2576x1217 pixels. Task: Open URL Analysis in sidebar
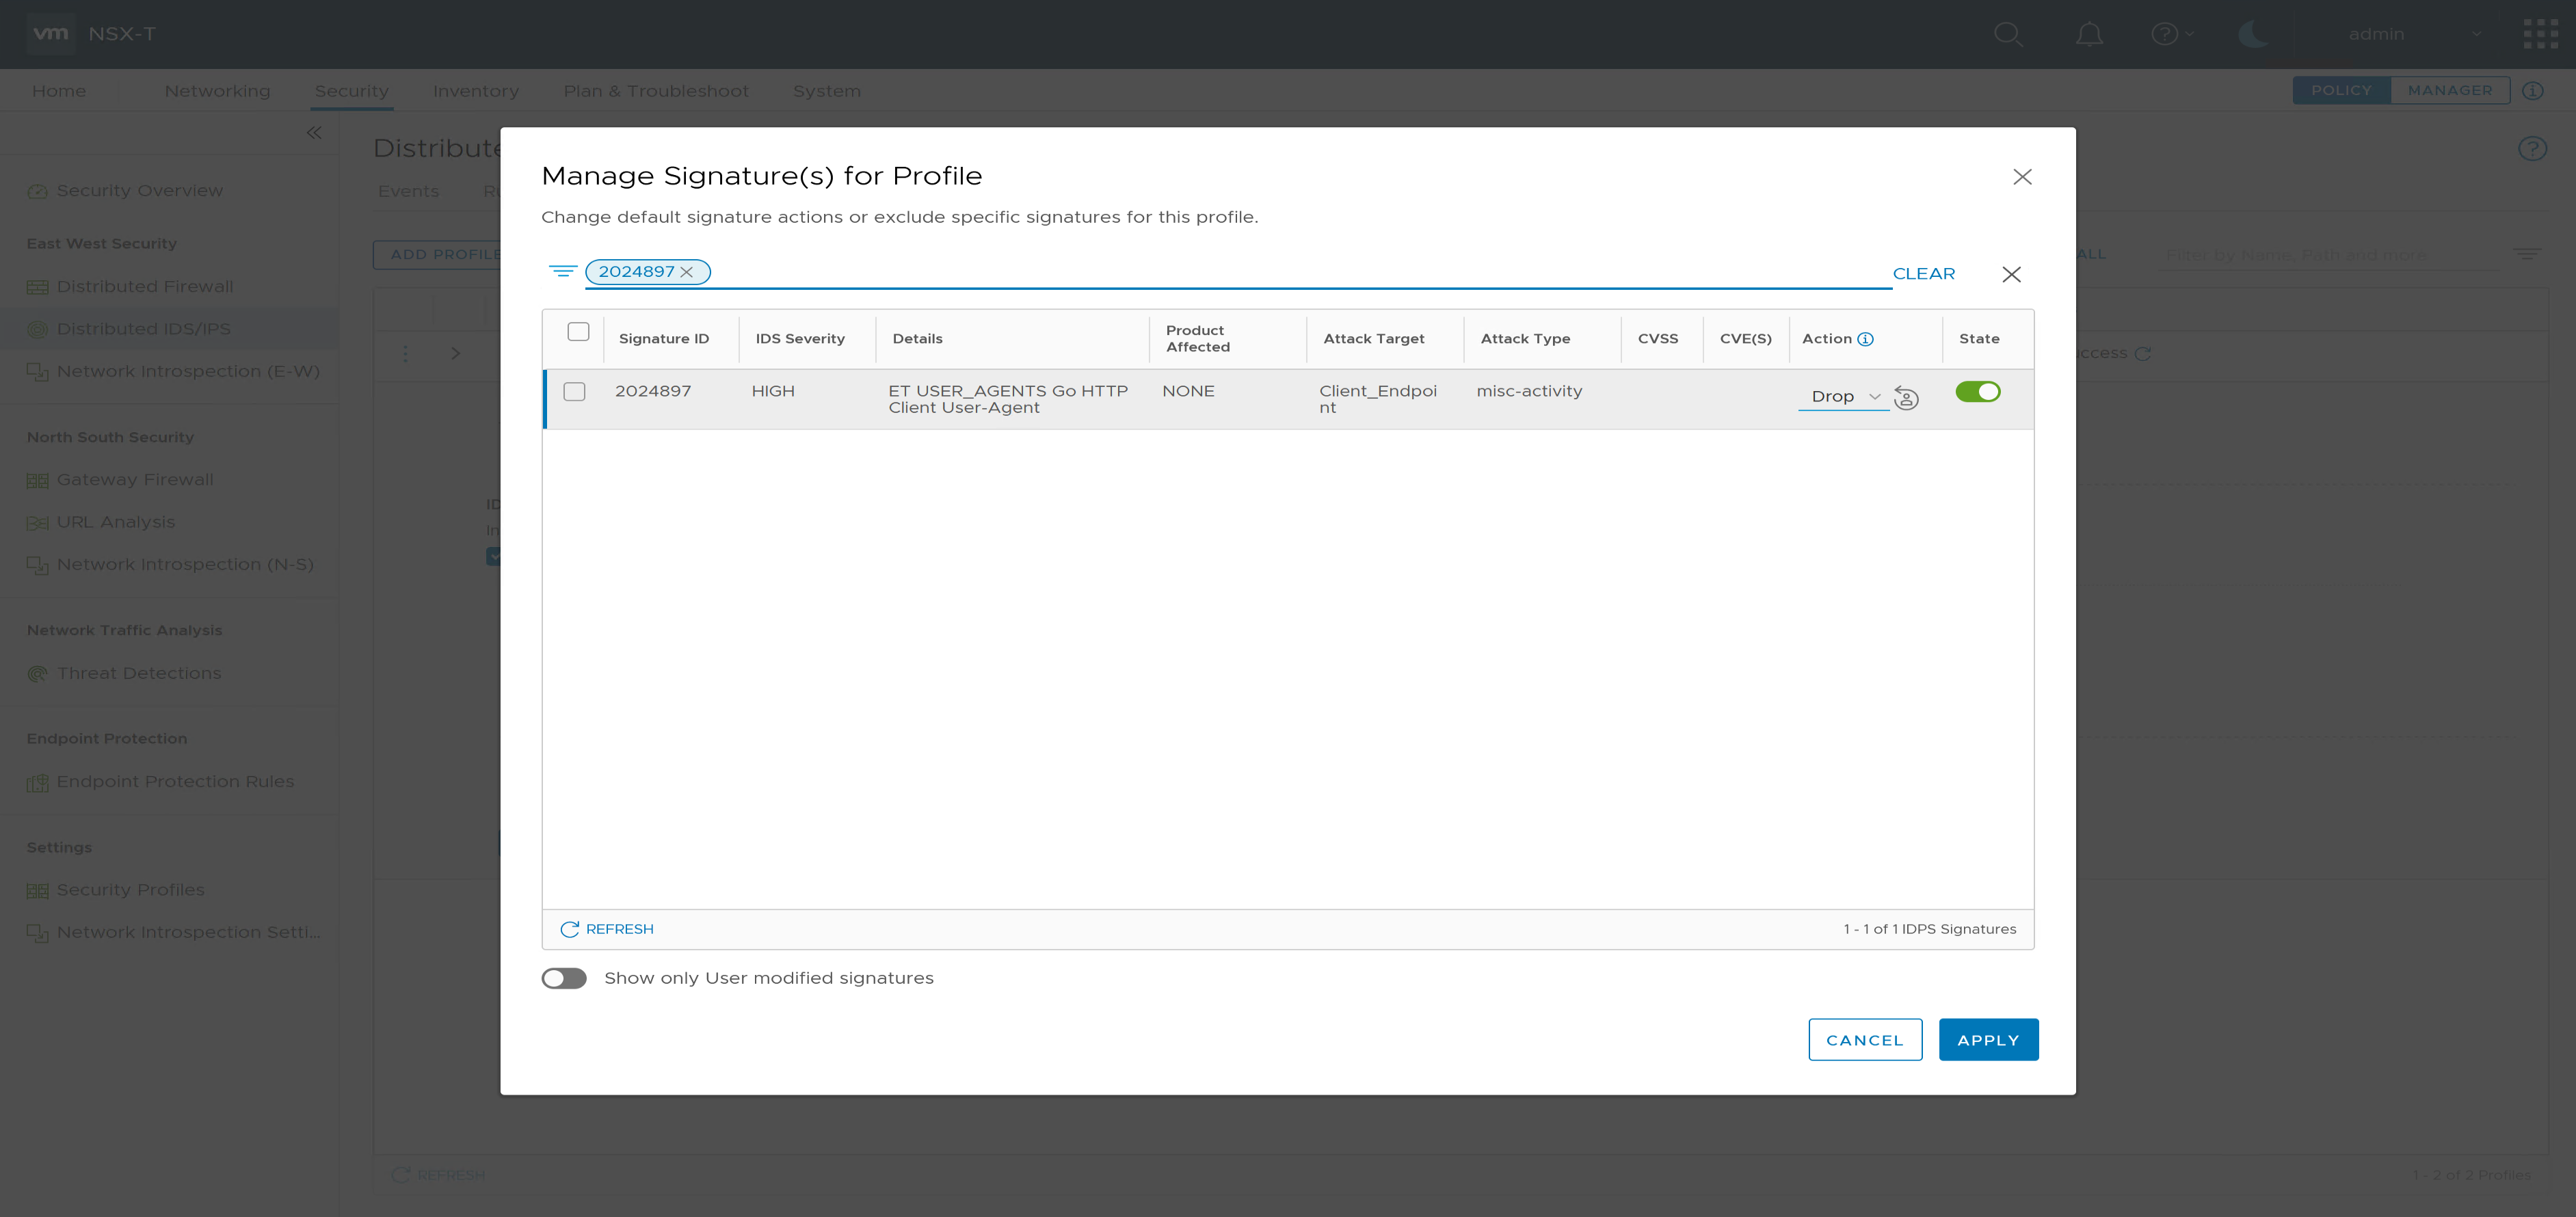point(115,522)
